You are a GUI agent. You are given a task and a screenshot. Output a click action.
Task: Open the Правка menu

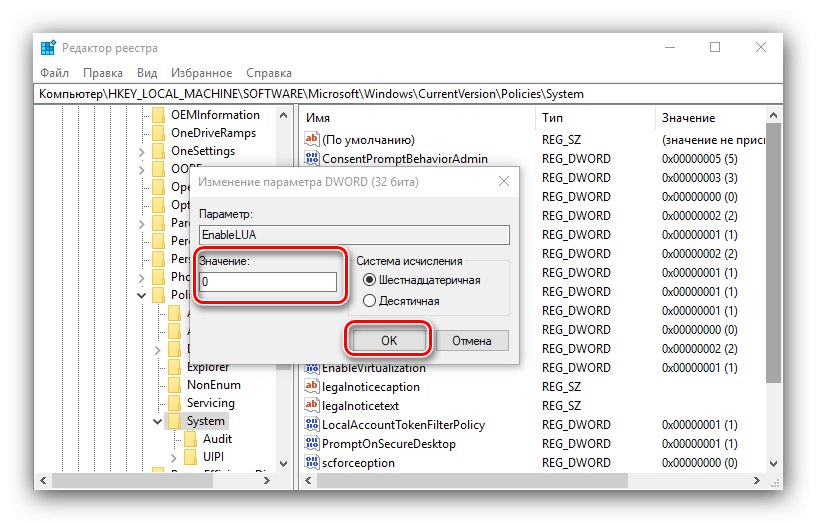(103, 73)
